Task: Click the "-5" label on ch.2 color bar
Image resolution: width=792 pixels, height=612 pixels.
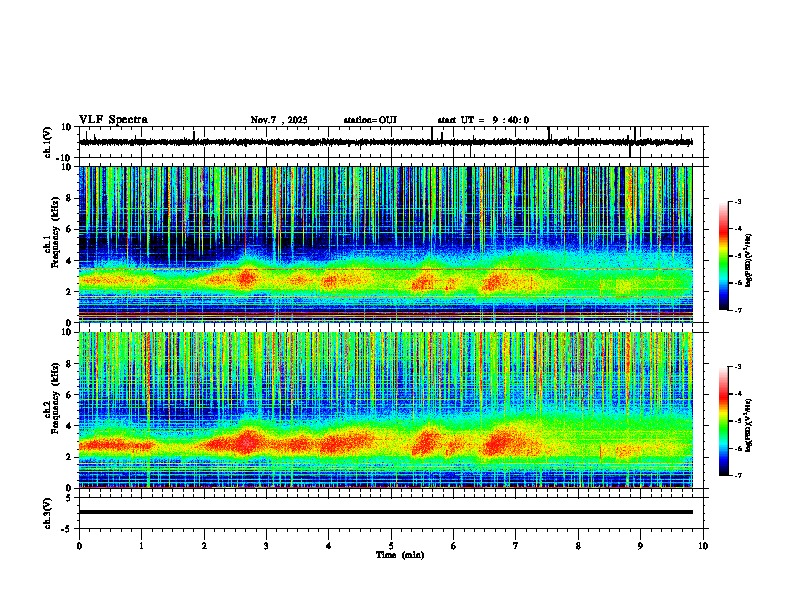Action: [x=737, y=421]
